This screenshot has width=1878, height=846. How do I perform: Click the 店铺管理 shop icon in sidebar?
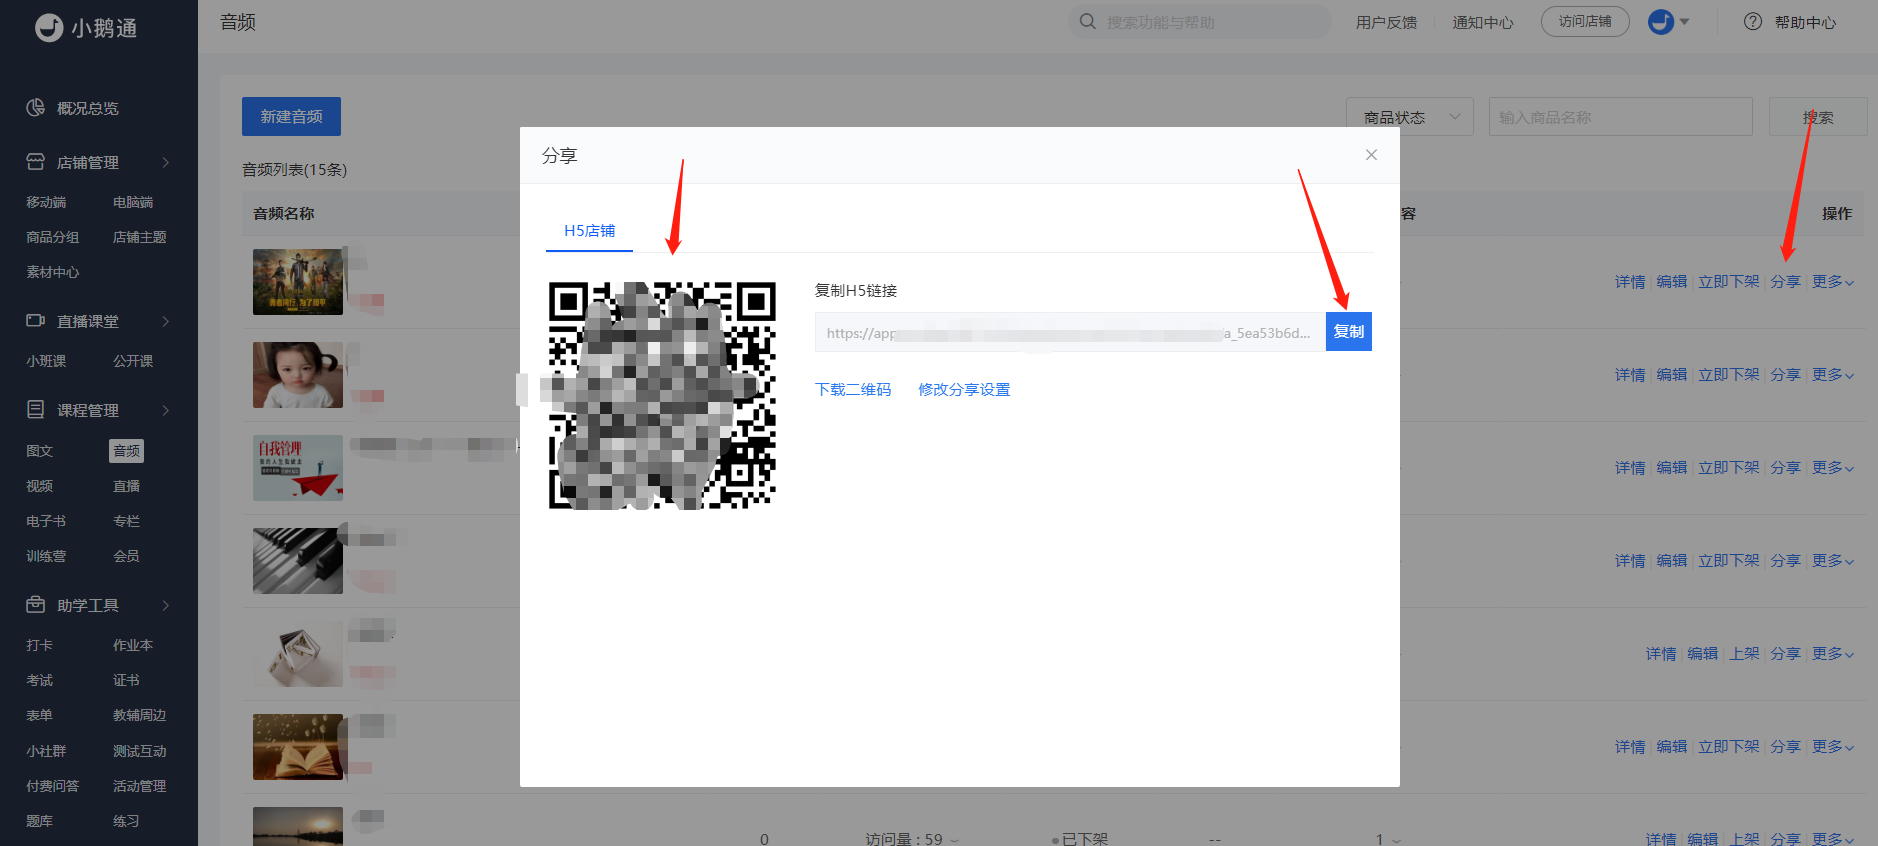pyautogui.click(x=35, y=161)
